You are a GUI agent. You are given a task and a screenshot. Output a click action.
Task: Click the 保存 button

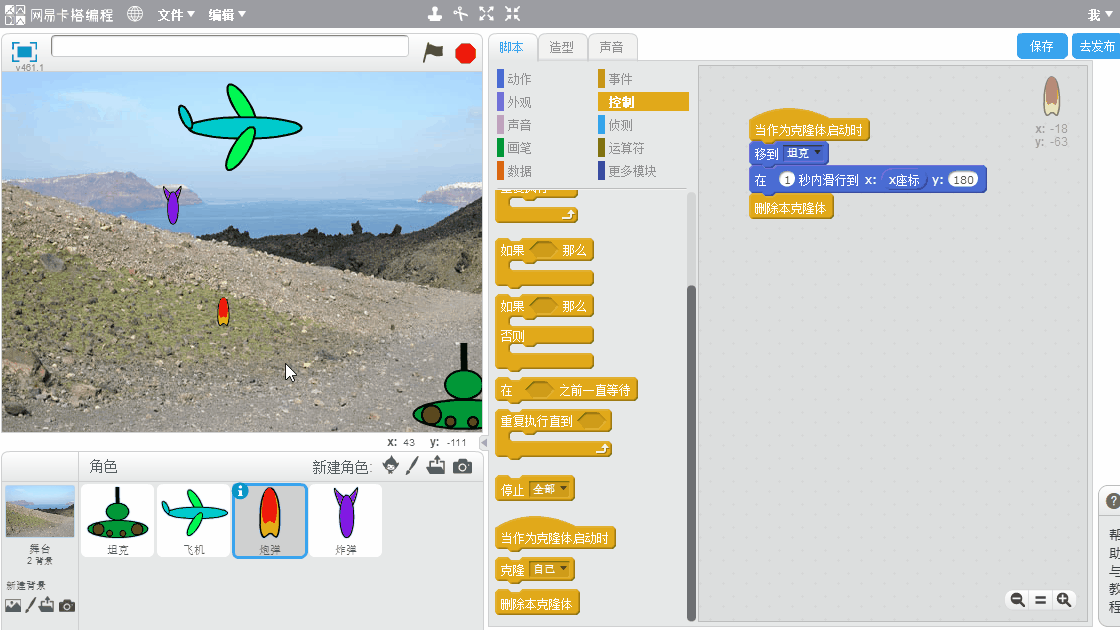pyautogui.click(x=1041, y=46)
